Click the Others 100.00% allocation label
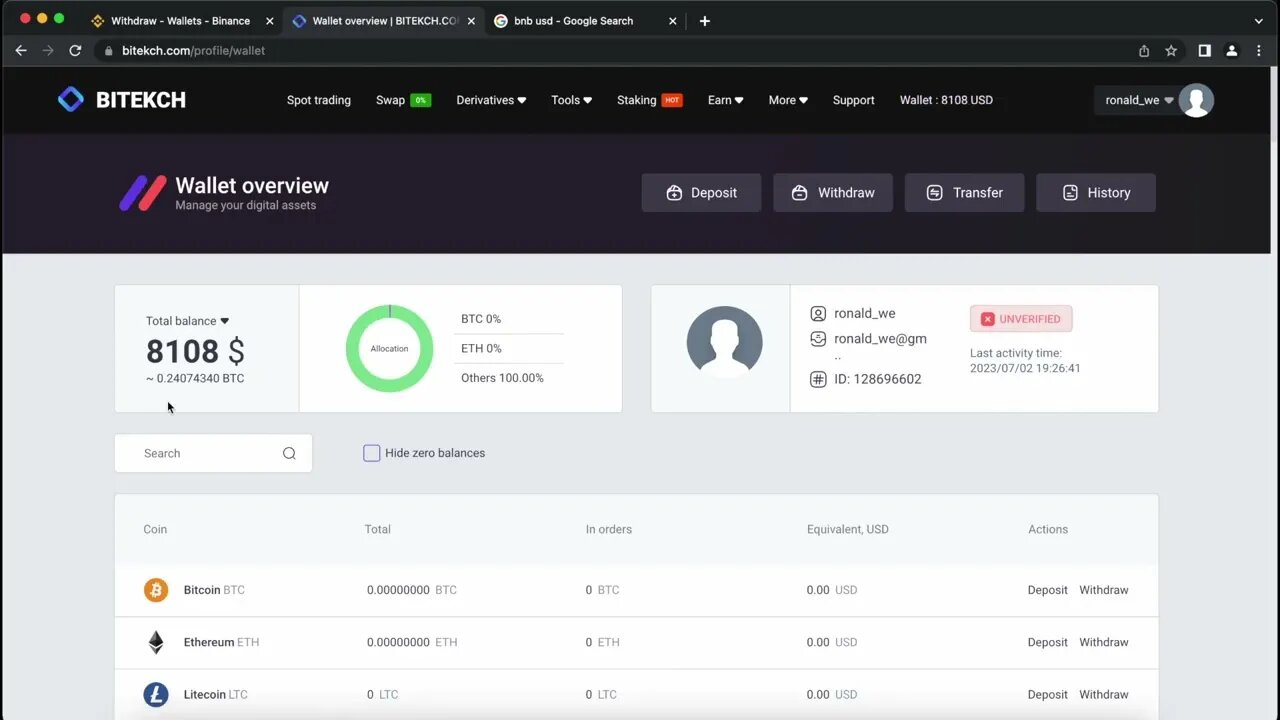 click(502, 378)
